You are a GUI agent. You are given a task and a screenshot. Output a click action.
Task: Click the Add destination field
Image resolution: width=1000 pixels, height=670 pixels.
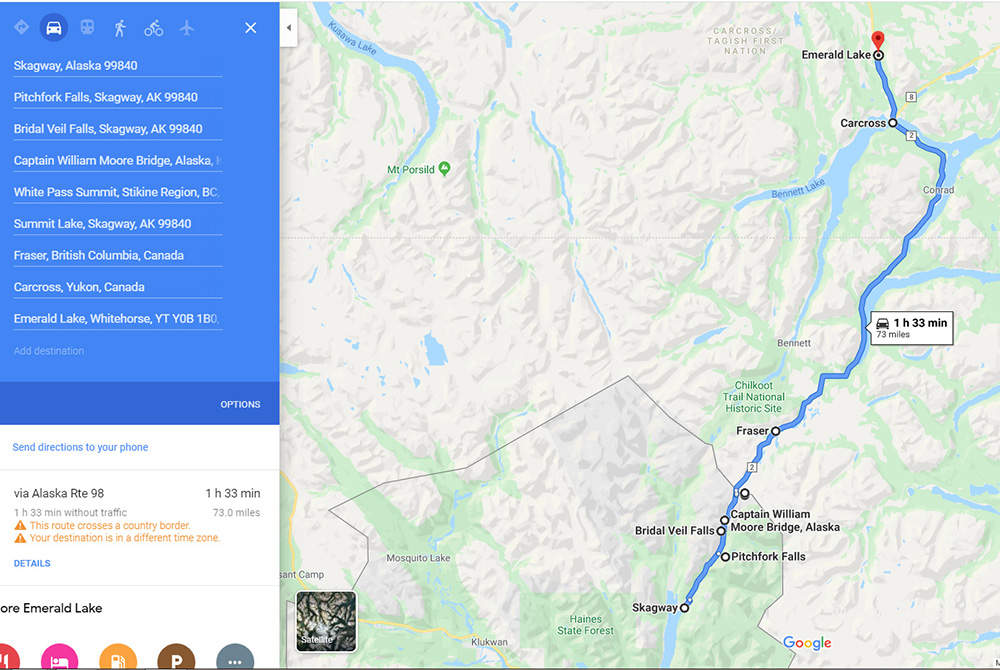118,351
